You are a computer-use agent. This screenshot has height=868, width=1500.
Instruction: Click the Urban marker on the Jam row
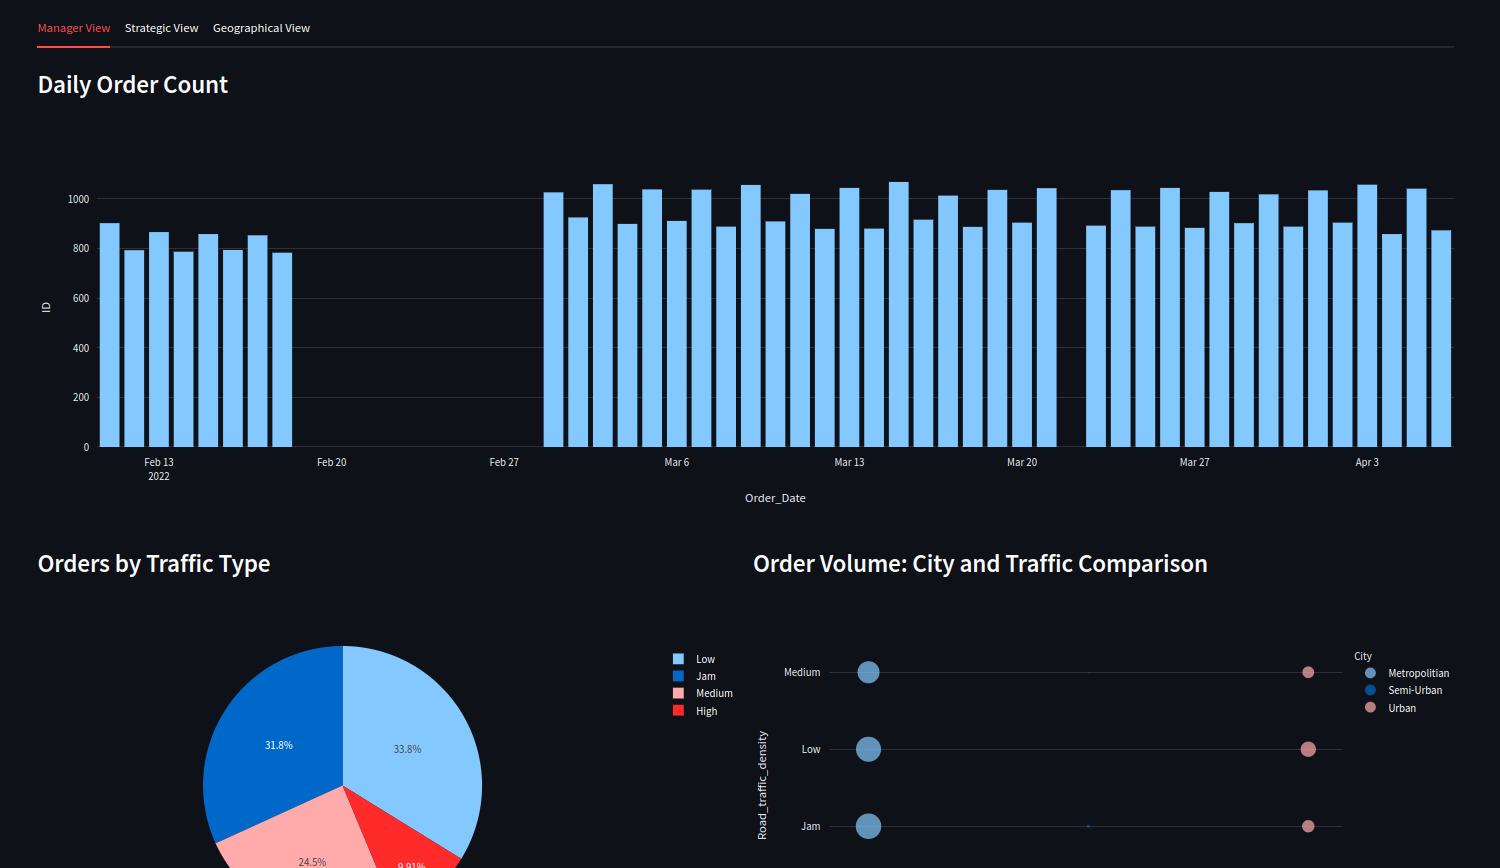1308,826
